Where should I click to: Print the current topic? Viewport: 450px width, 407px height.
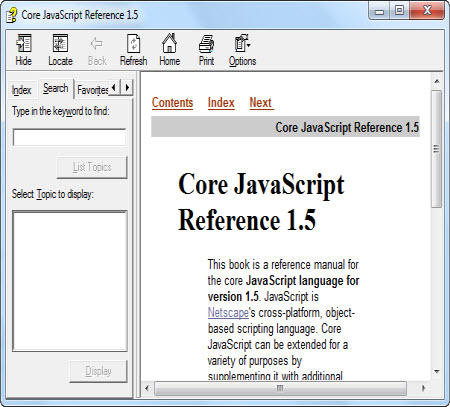pos(206,43)
